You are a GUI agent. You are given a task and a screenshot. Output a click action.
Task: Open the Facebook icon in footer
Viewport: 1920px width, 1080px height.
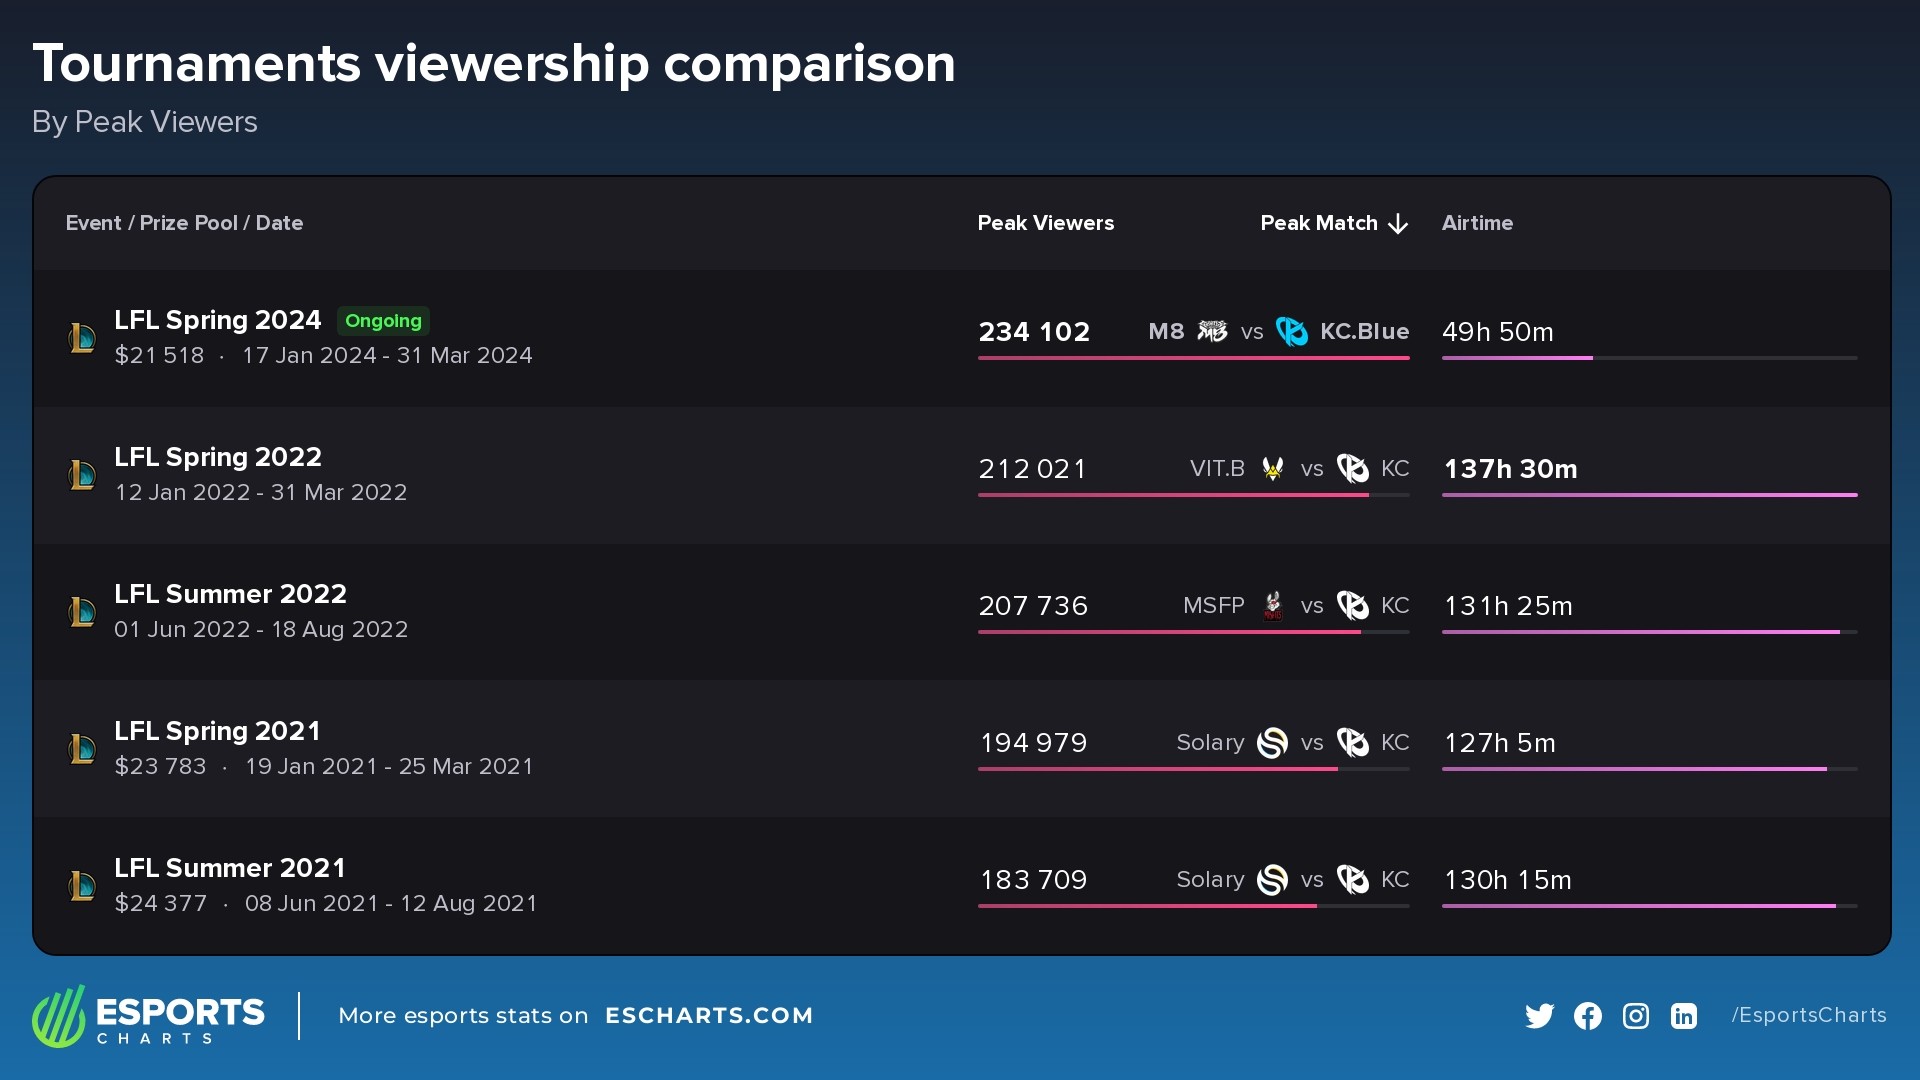[1588, 1016]
